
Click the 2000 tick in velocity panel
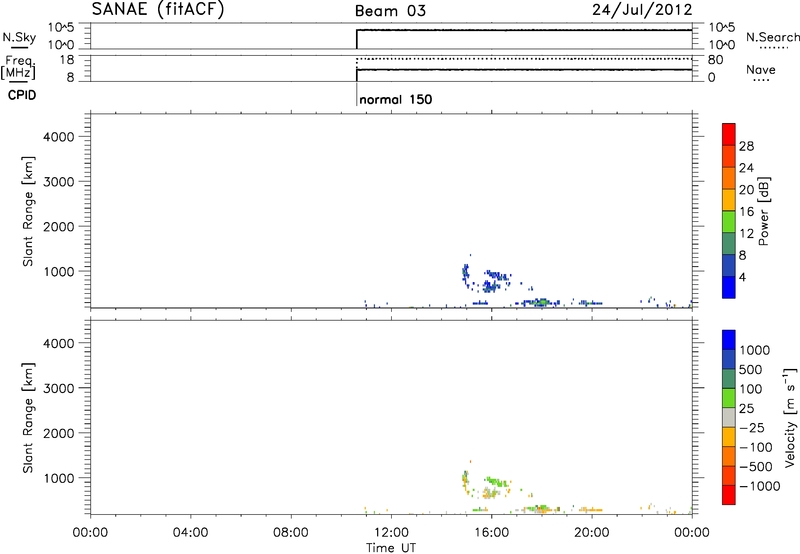pos(59,433)
